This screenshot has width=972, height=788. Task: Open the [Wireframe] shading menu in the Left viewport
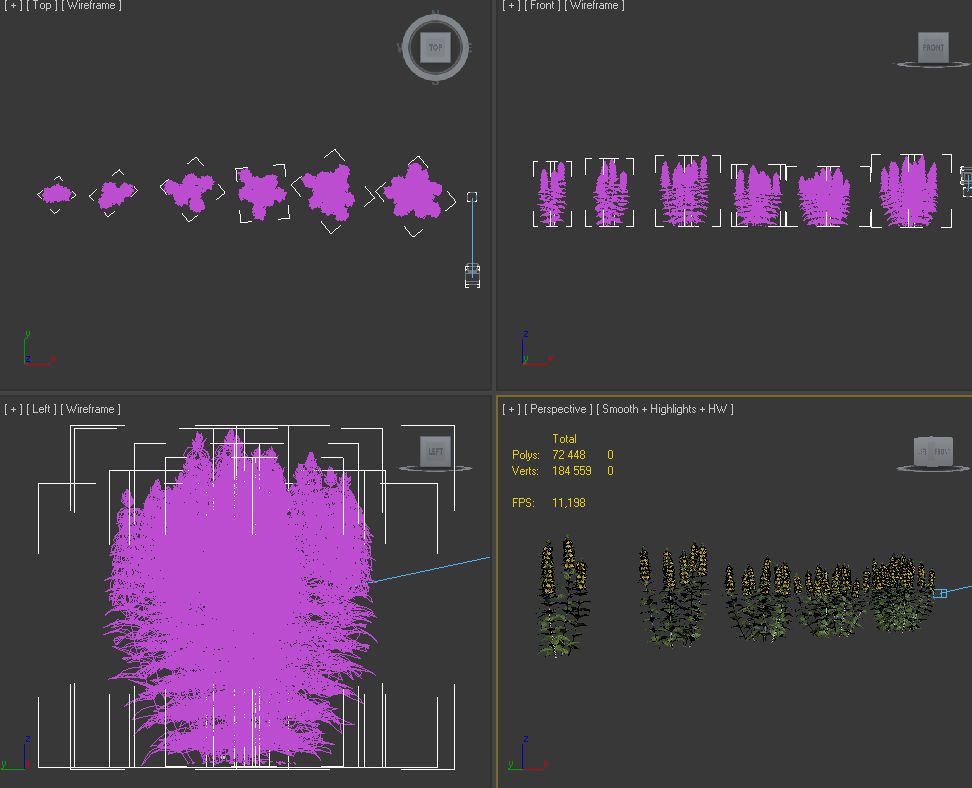[x=91, y=409]
